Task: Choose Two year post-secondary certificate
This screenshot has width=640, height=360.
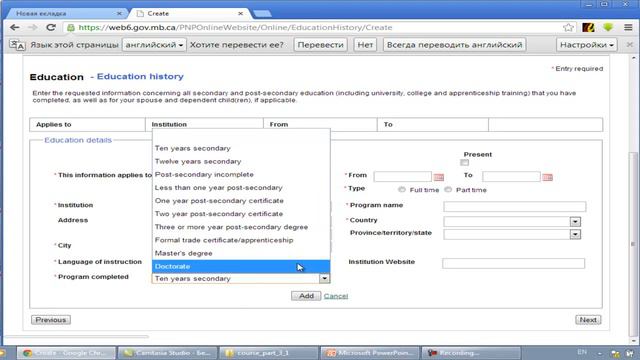Action: point(241,214)
